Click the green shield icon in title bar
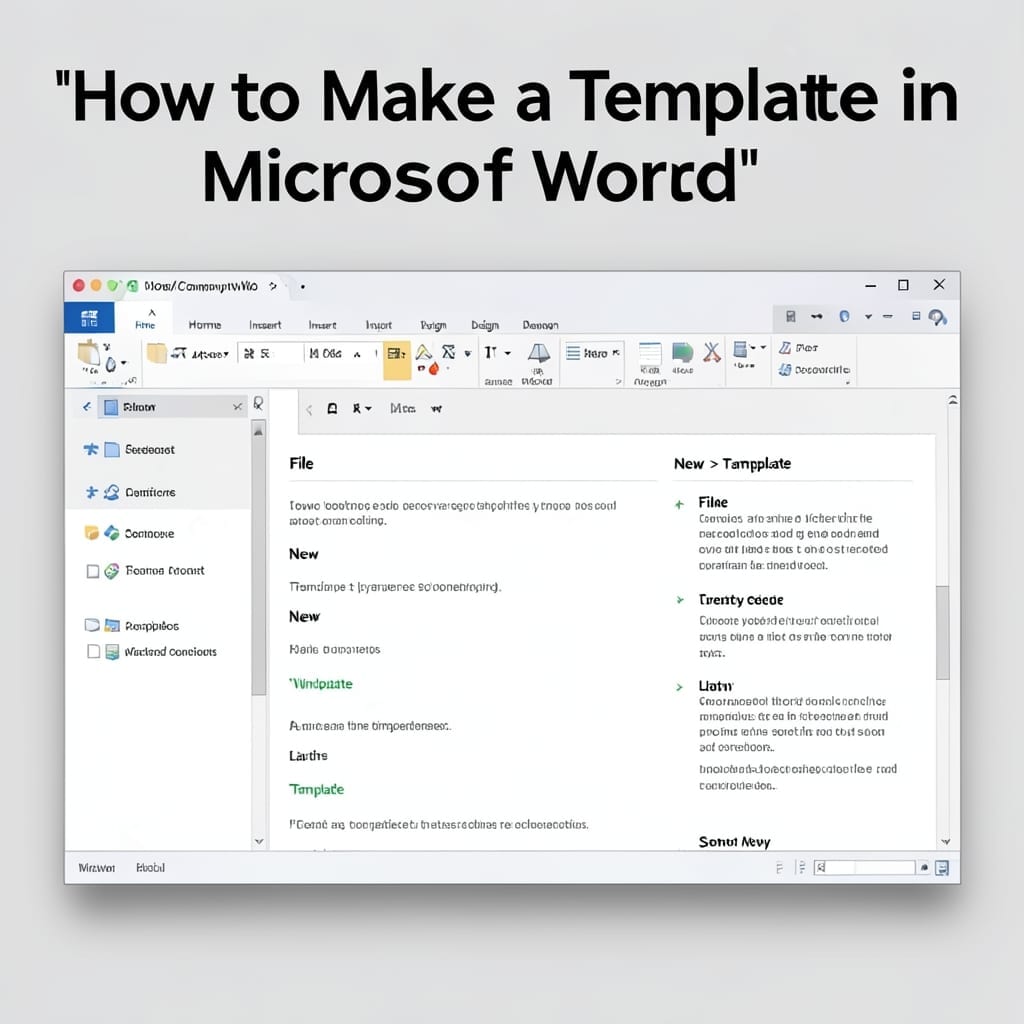The width and height of the screenshot is (1024, 1024). (x=133, y=286)
